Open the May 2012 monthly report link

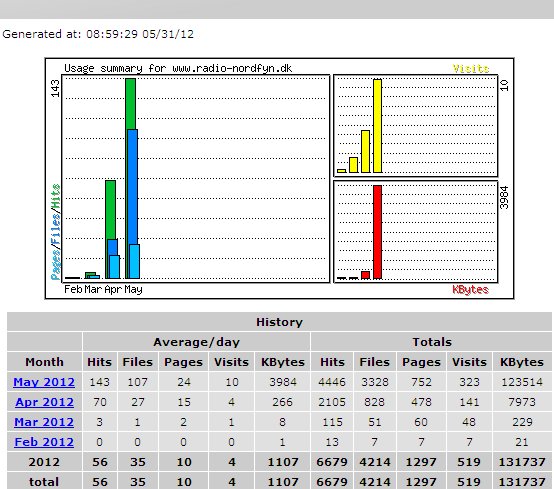coord(44,382)
